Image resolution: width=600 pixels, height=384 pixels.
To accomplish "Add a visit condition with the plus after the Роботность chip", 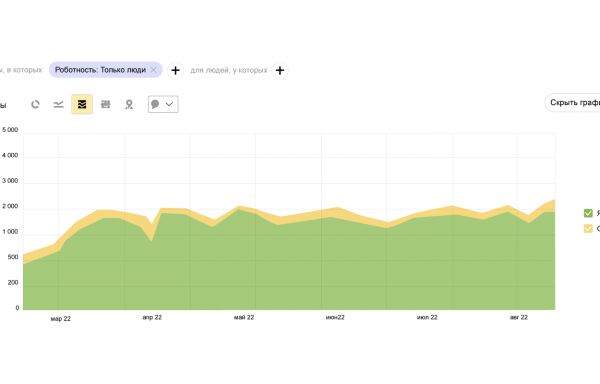I will (175, 70).
